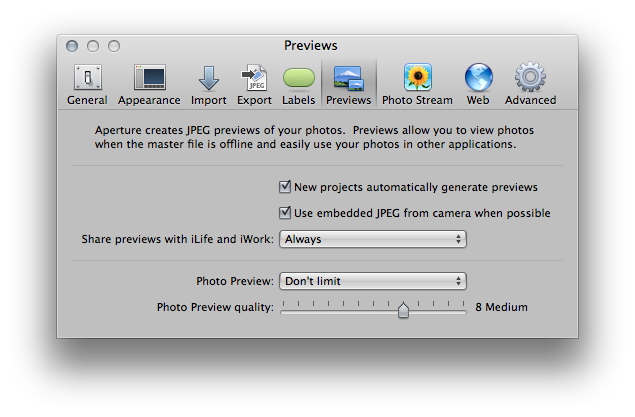Click the Advanced label text
The height and width of the screenshot is (417, 635).
tap(531, 100)
